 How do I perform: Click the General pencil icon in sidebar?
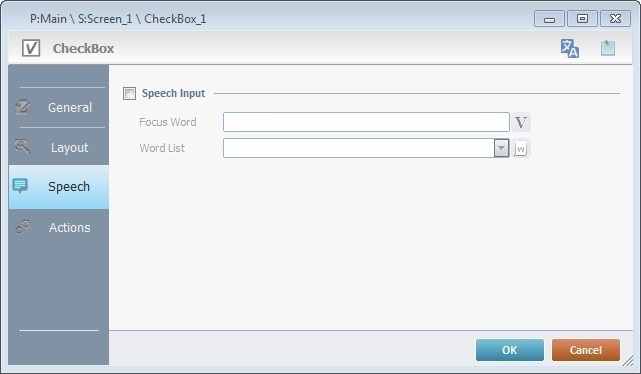[22, 107]
